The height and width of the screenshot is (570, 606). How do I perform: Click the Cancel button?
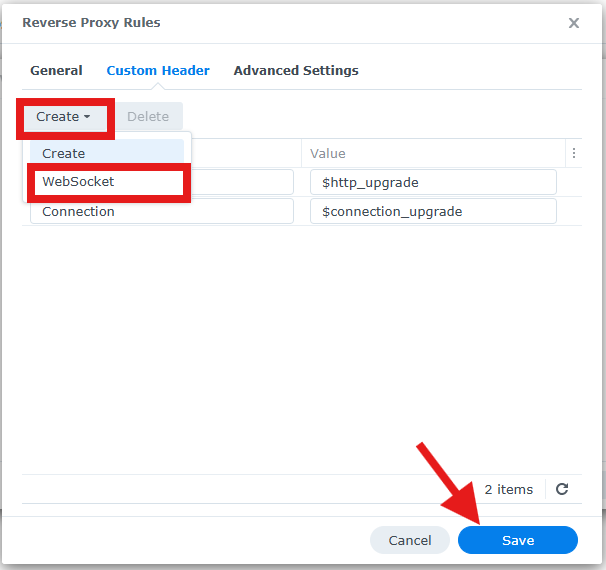click(410, 540)
